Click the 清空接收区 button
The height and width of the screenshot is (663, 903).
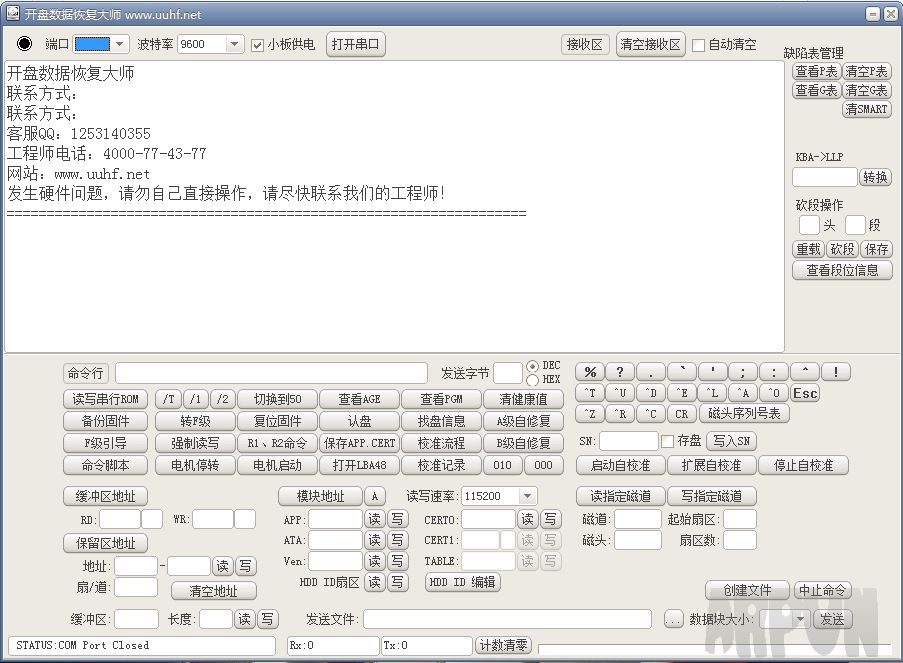650,45
